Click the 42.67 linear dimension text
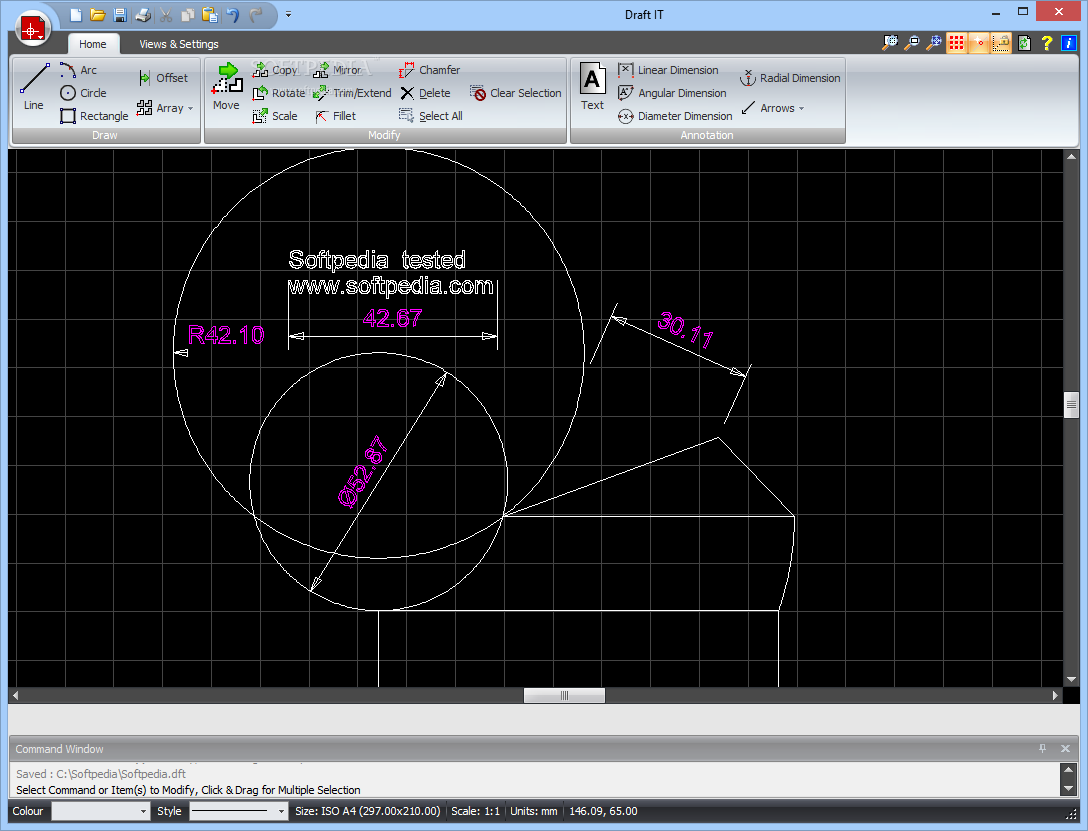 coord(392,318)
